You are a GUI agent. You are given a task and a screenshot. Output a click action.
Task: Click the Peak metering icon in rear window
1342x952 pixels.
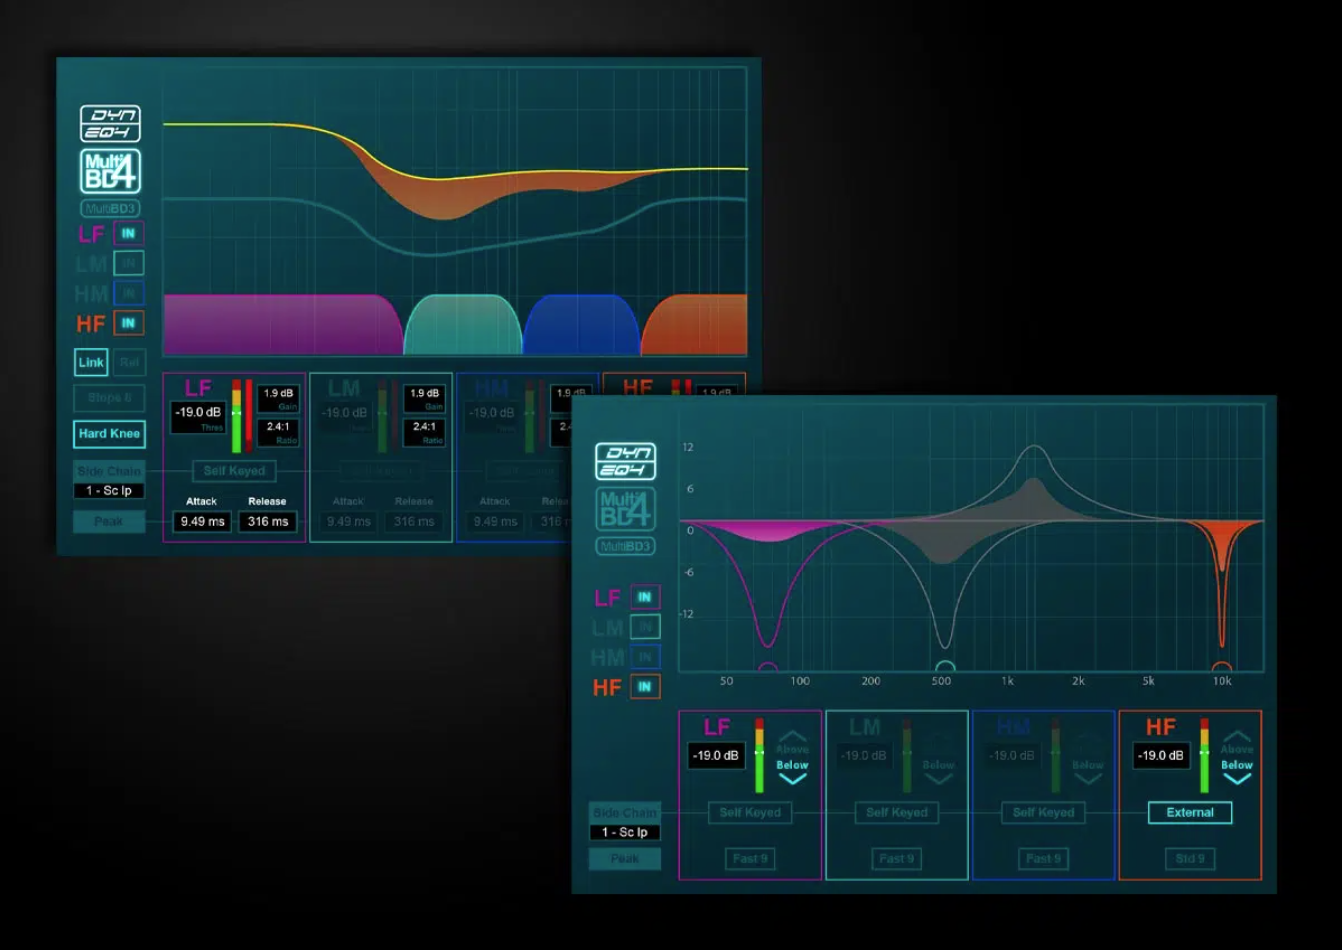(x=110, y=521)
